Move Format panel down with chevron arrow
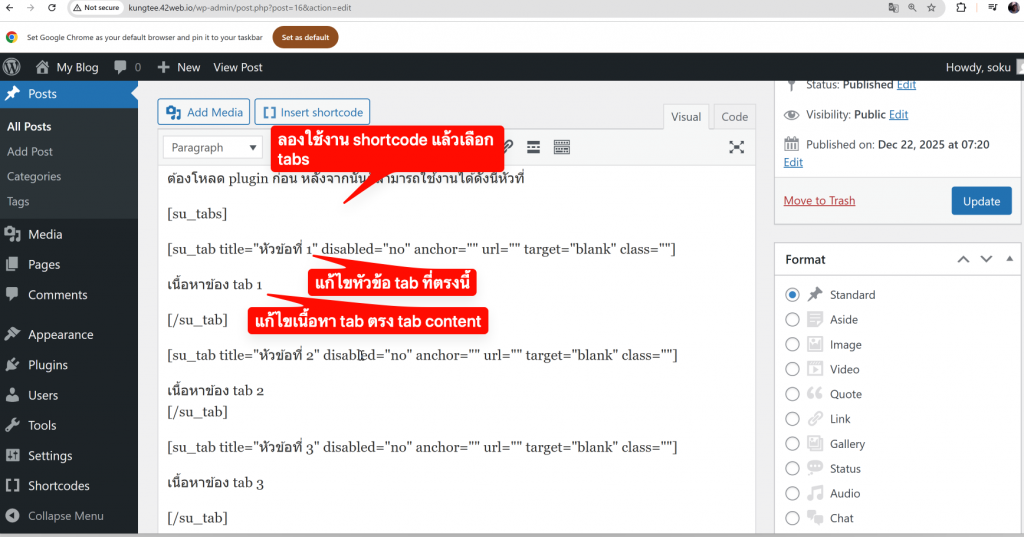 985,259
